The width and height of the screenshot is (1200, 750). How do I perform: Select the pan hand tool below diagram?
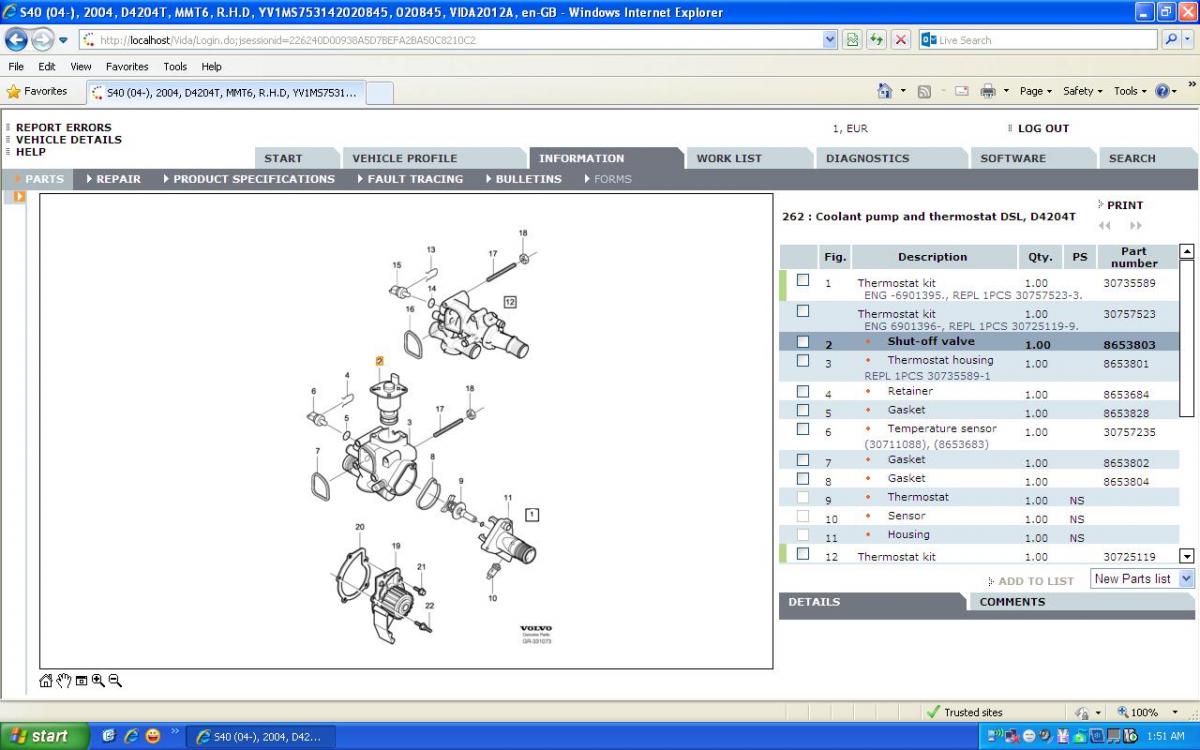coord(64,681)
